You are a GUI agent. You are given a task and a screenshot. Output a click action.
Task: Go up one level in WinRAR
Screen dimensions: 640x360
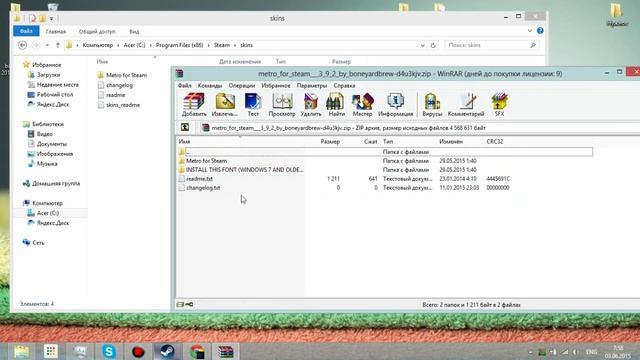185,127
